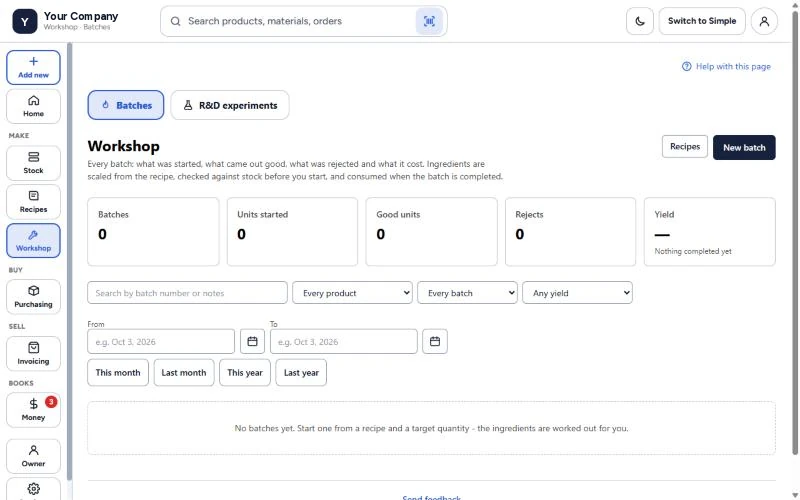Click the Workshop page heading
Screen dimensions: 800x500
pos(123,146)
